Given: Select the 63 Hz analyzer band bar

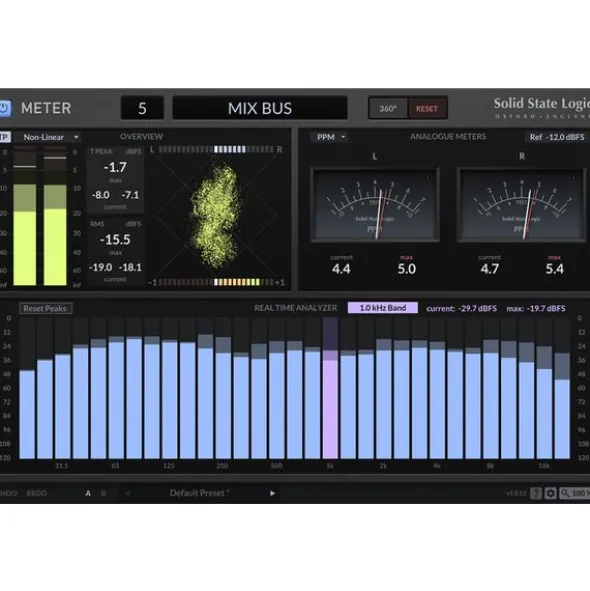Looking at the screenshot, I should point(116,388).
